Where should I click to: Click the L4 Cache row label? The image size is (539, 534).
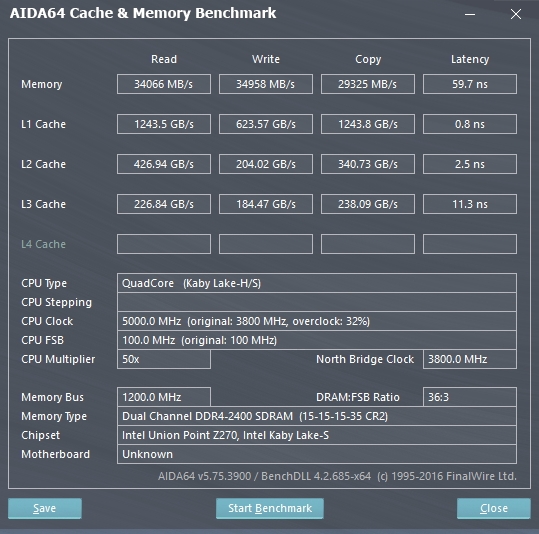[x=43, y=244]
